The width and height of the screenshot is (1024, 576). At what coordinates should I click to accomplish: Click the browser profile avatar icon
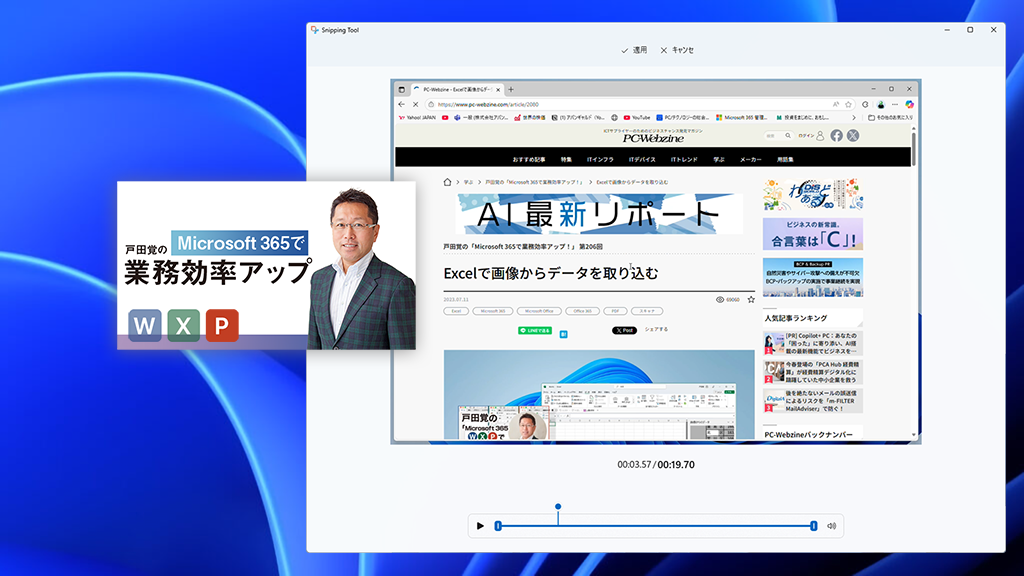tap(880, 104)
